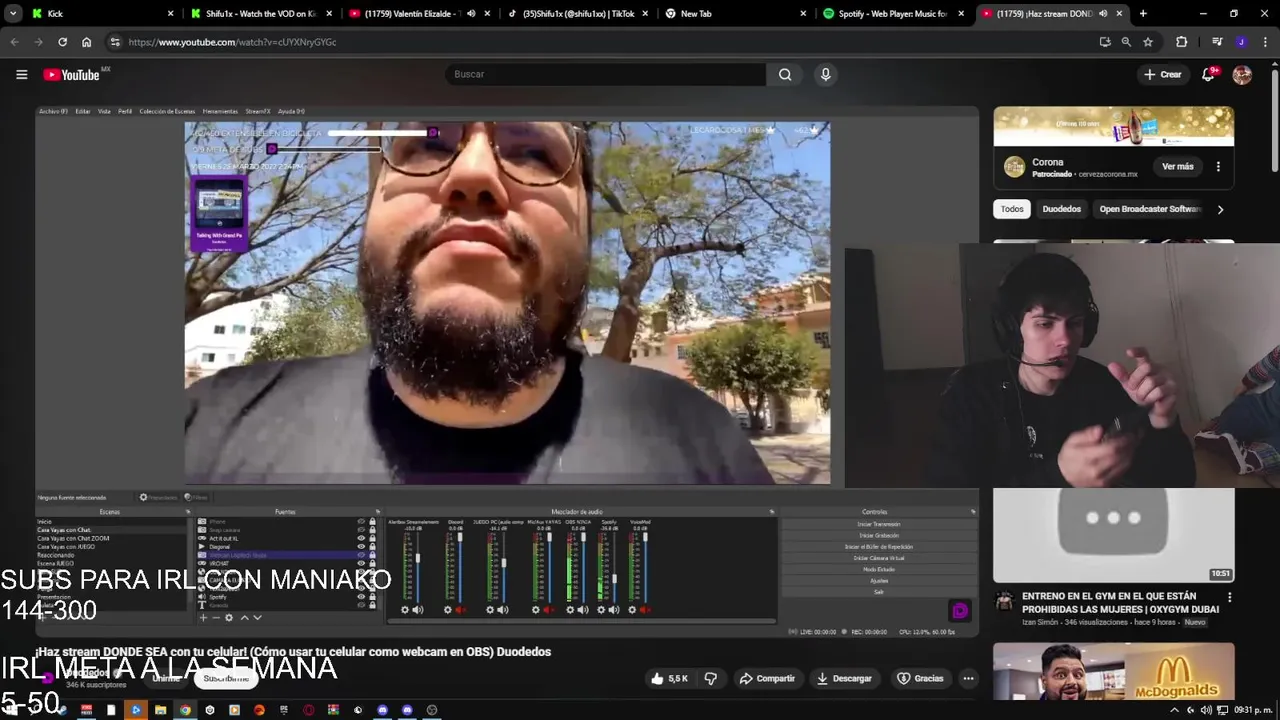
Task: Show hidden tray icons chevron
Action: [1175, 710]
